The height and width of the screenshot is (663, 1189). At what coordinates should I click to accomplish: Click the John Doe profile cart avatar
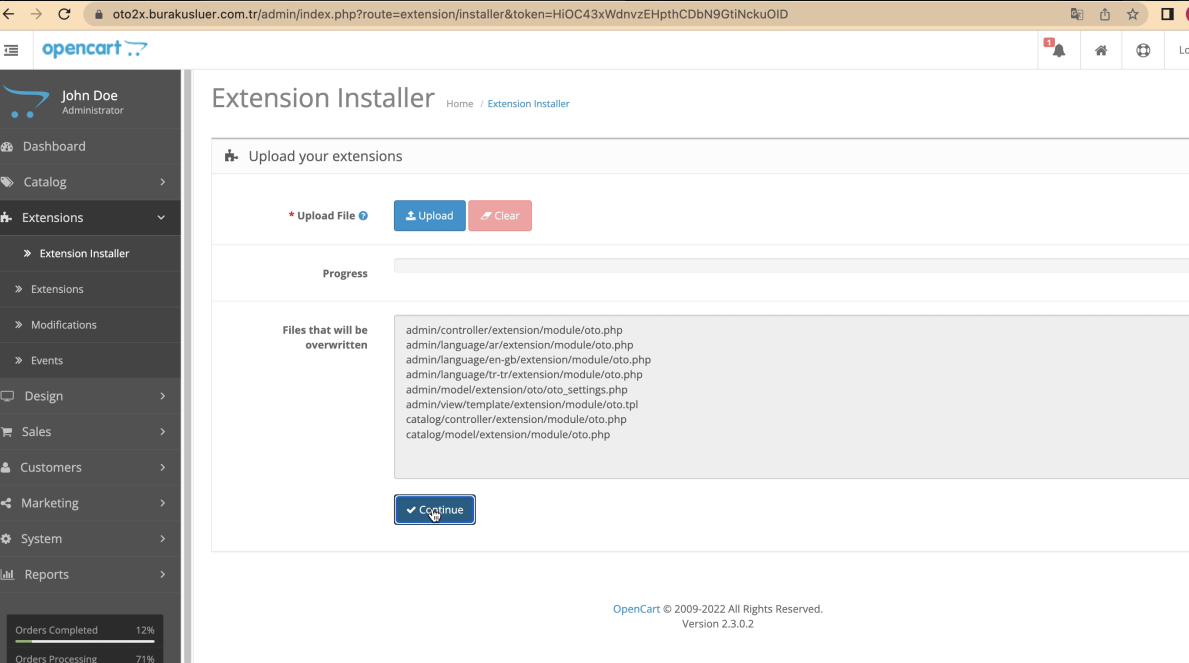[26, 102]
